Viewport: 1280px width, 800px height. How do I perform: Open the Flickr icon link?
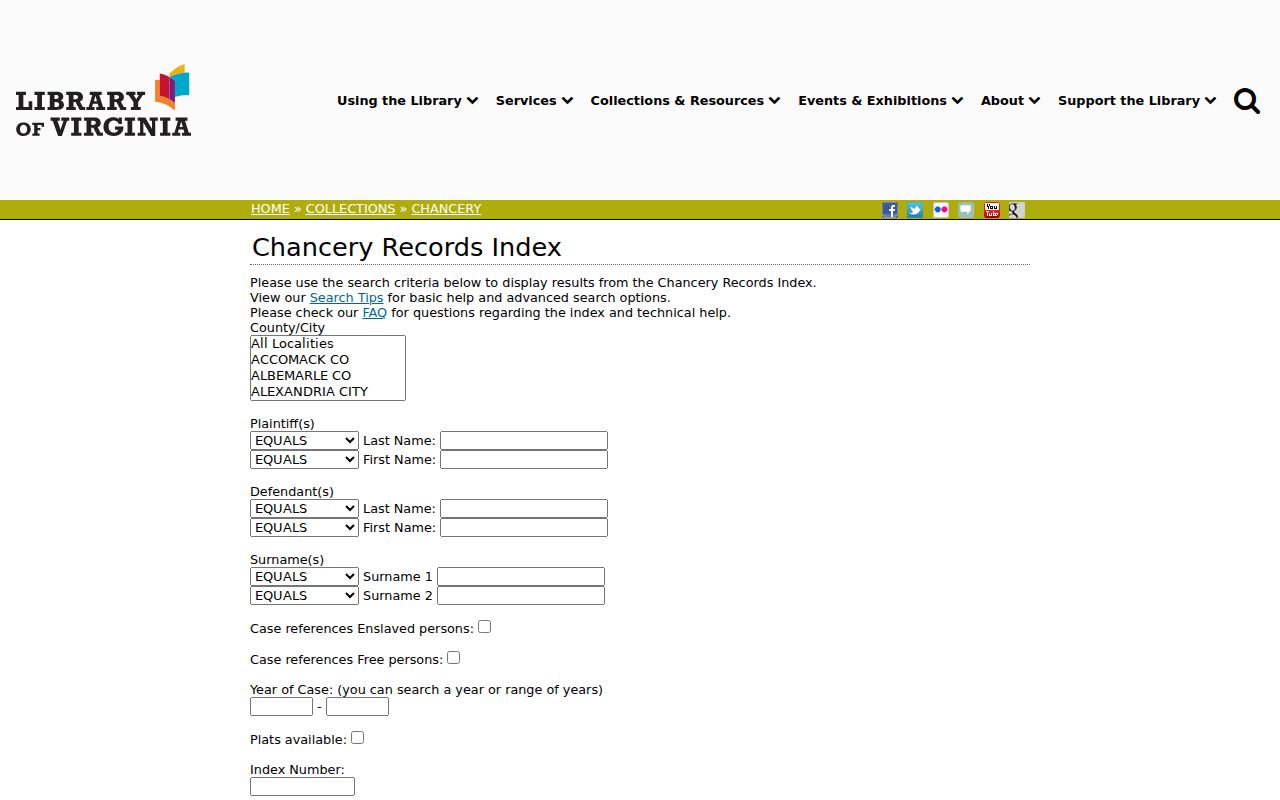point(941,210)
